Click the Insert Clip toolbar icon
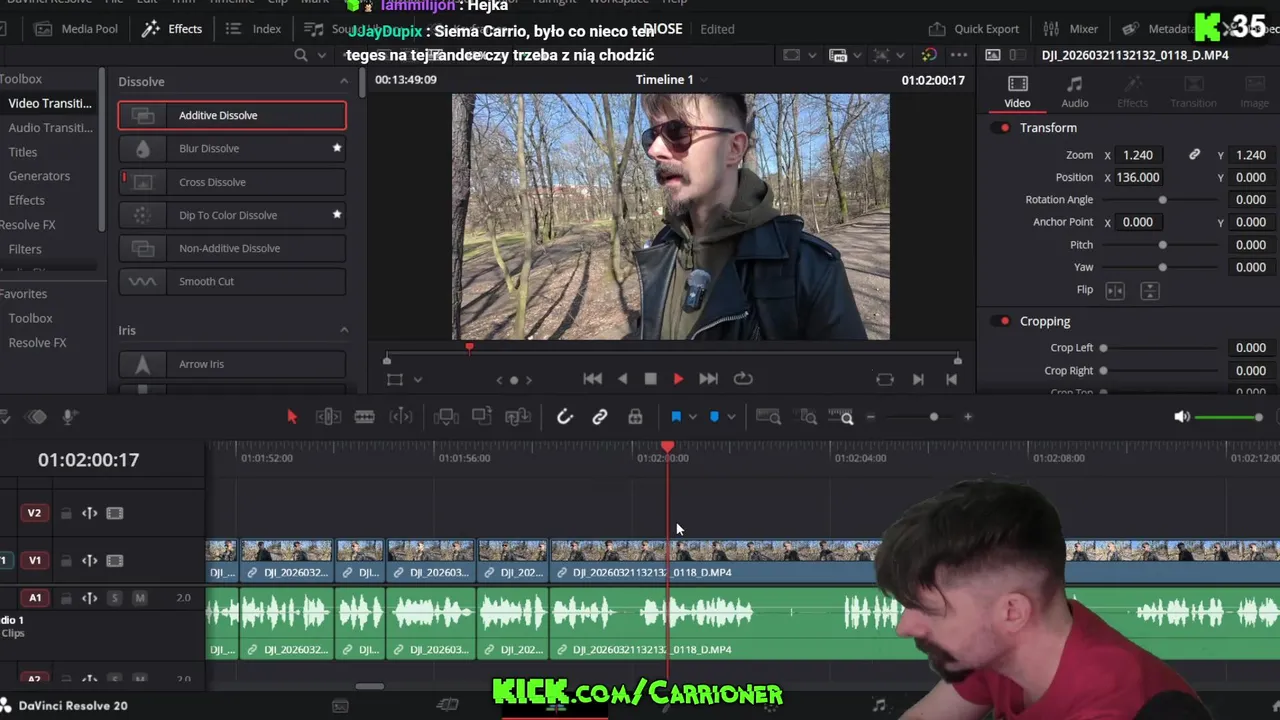 (x=446, y=417)
